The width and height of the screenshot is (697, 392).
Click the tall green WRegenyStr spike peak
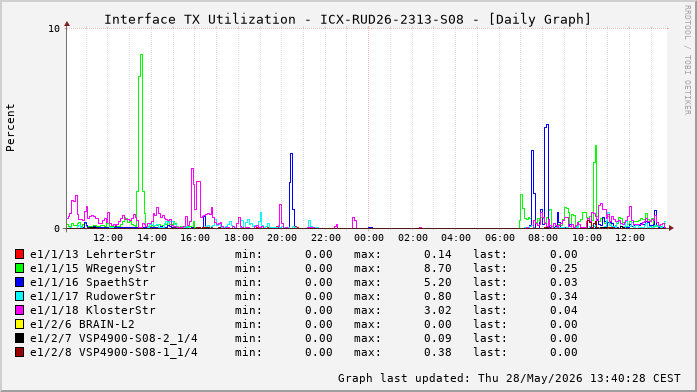tap(141, 55)
